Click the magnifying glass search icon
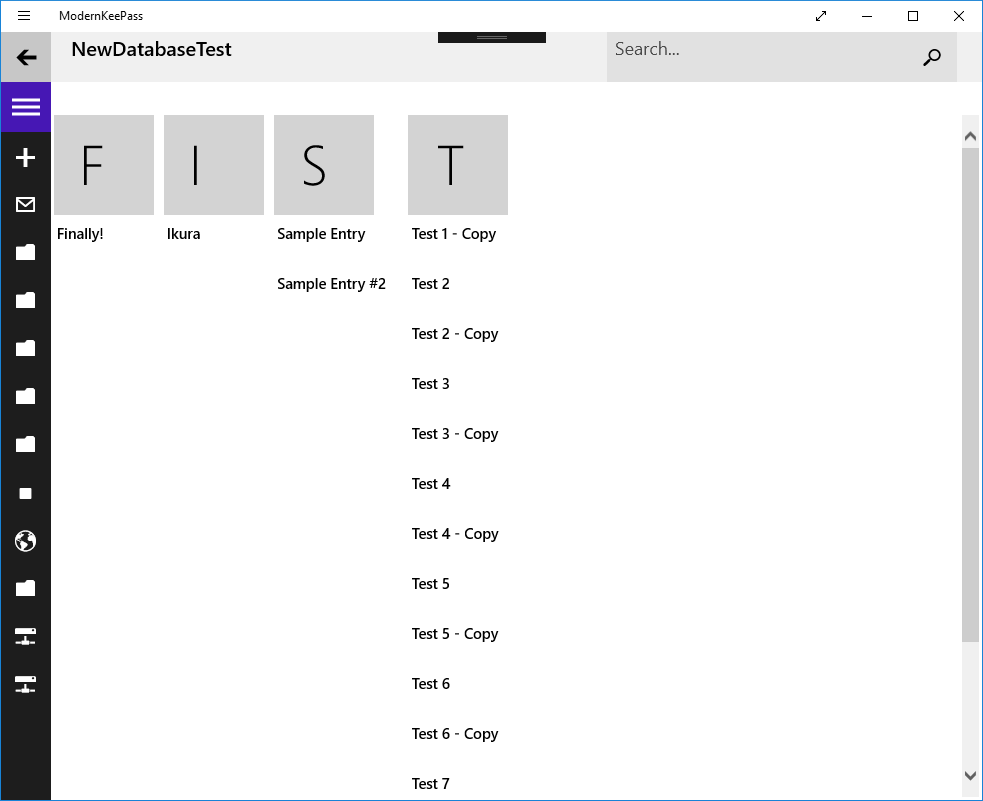 [x=931, y=58]
